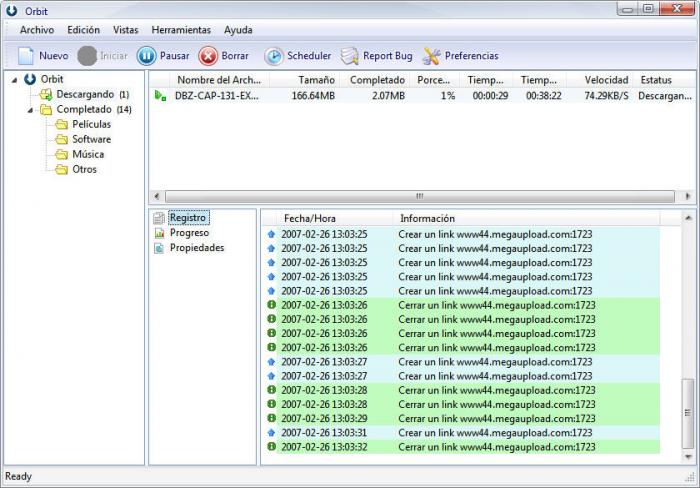Viewport: 700px width, 488px height.
Task: Click the Report Bug icon
Action: coord(349,56)
